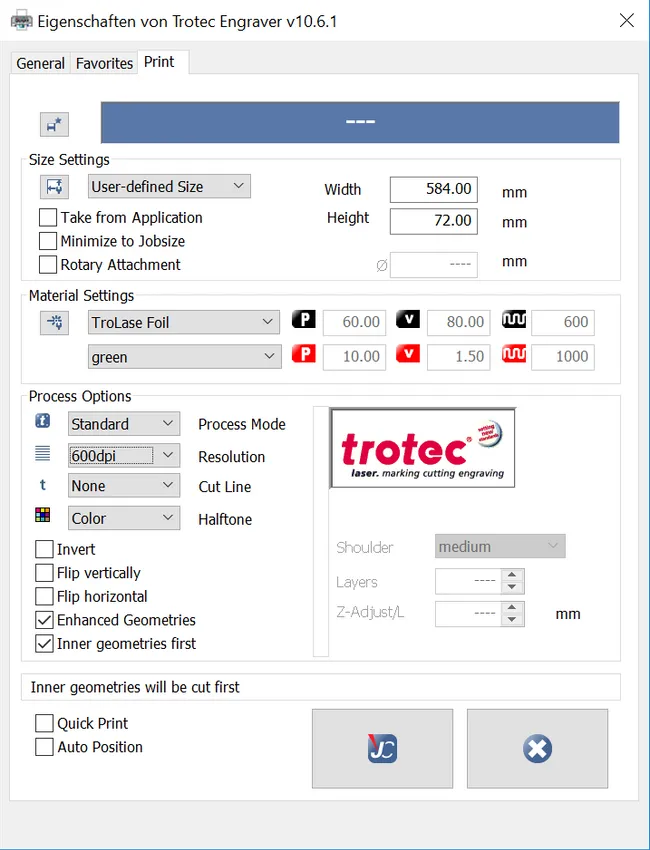Open the Standard process mode dropdown

124,424
